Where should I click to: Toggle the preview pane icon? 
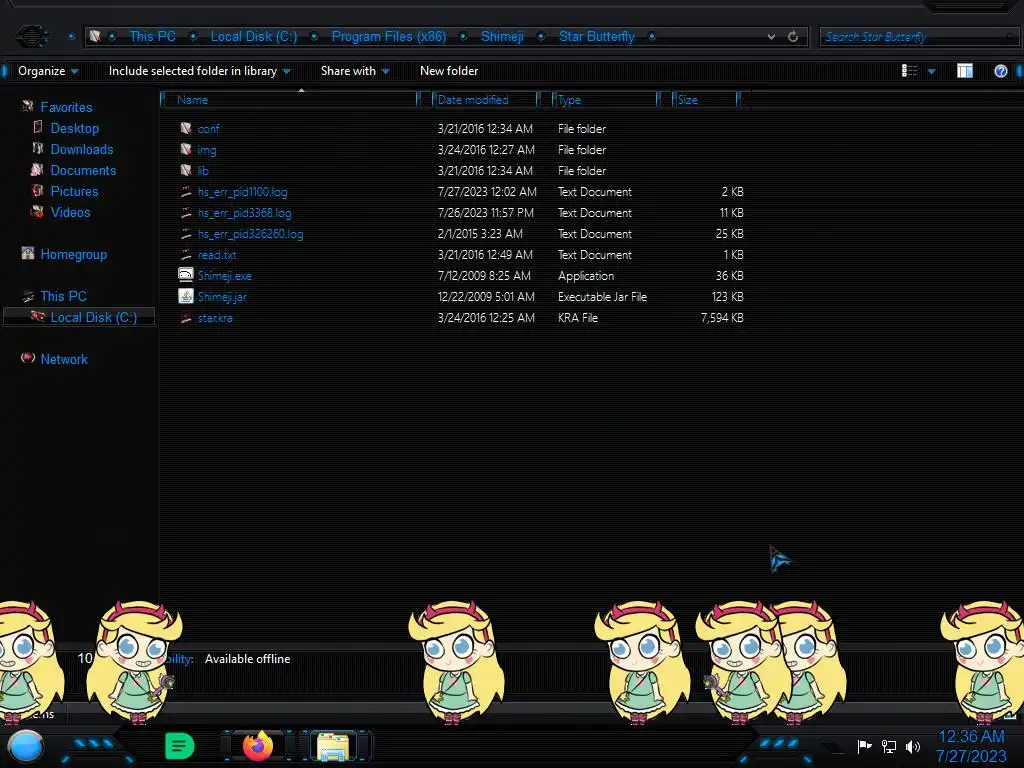point(965,71)
